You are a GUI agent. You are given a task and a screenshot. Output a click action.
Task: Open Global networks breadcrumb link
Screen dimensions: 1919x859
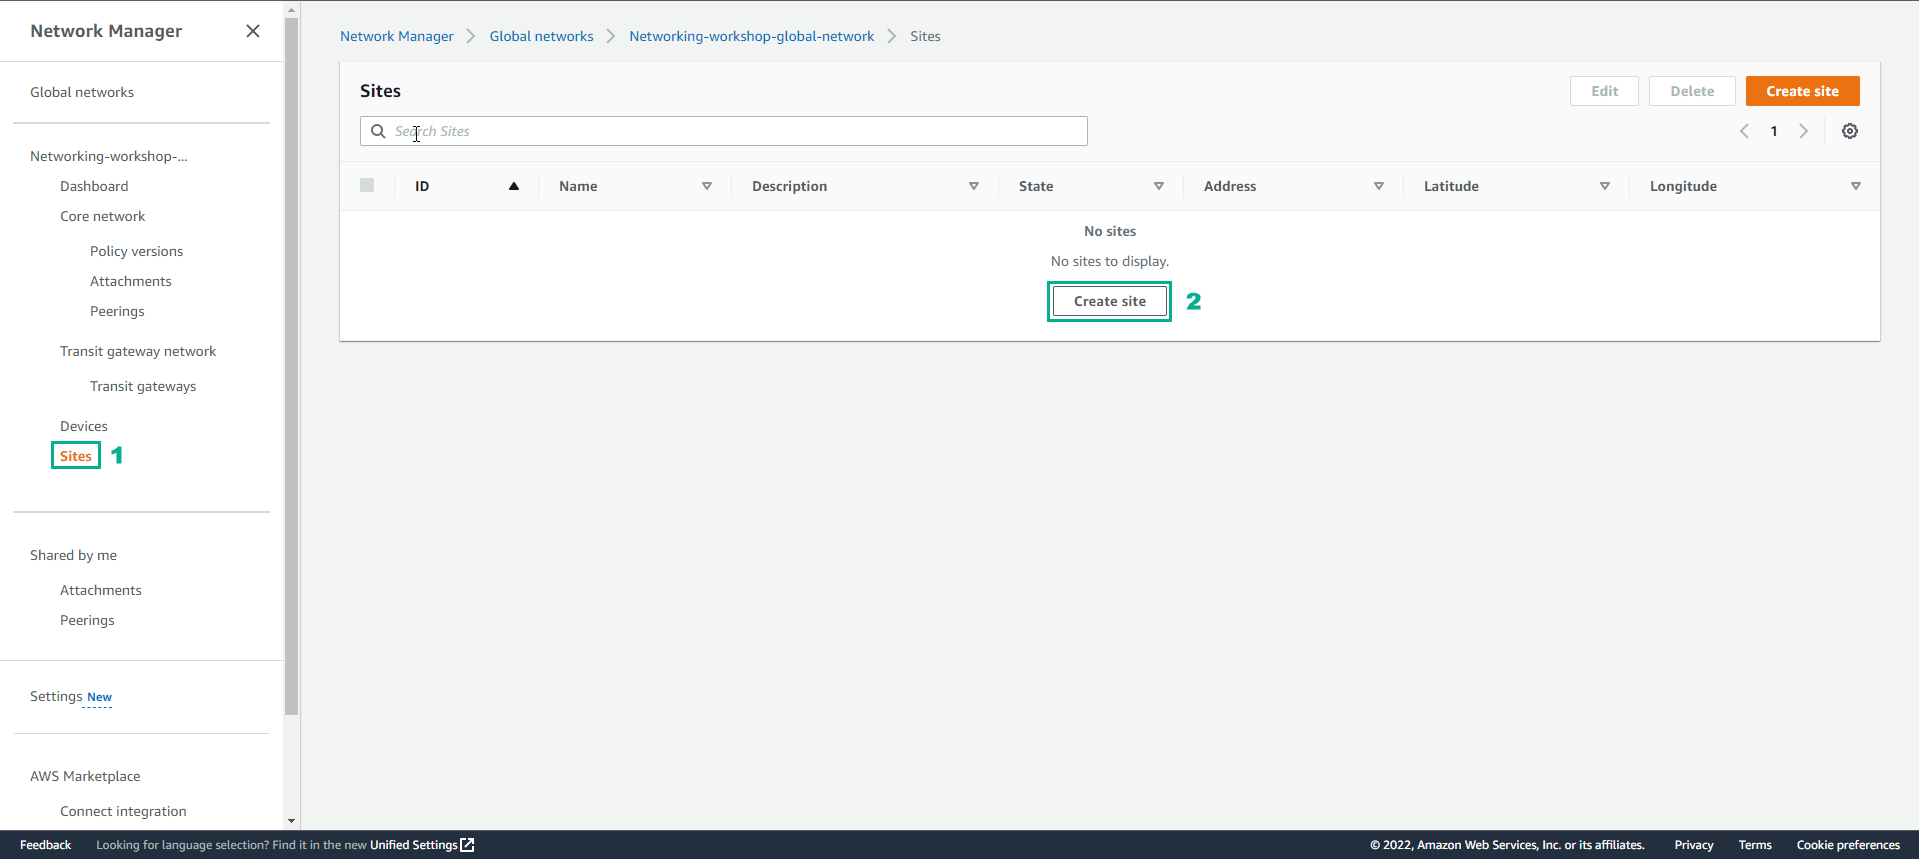541,36
